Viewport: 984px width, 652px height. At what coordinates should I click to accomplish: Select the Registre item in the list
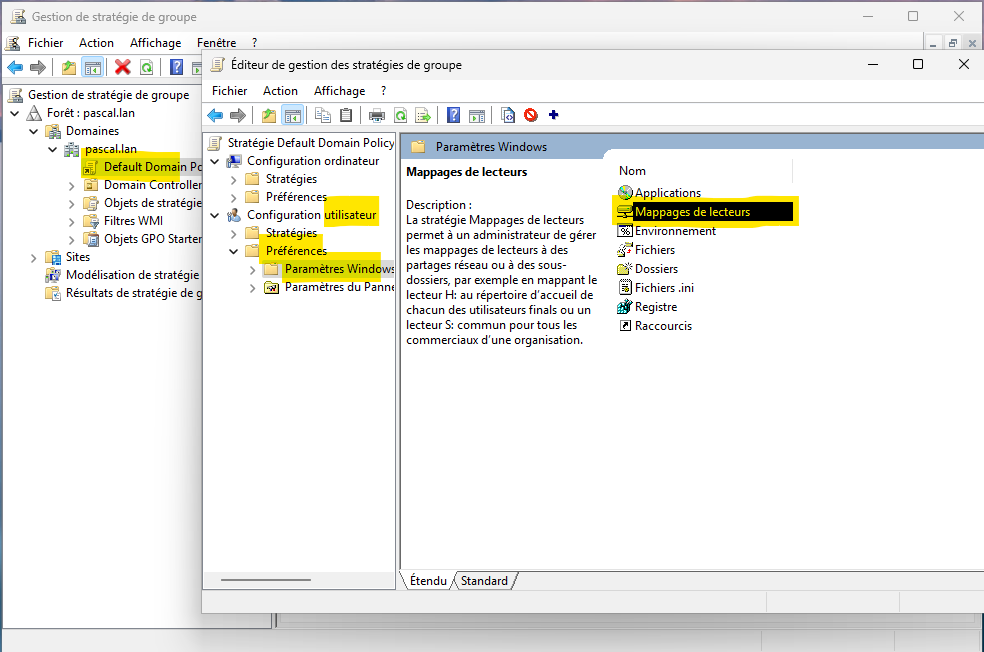pyautogui.click(x=656, y=307)
